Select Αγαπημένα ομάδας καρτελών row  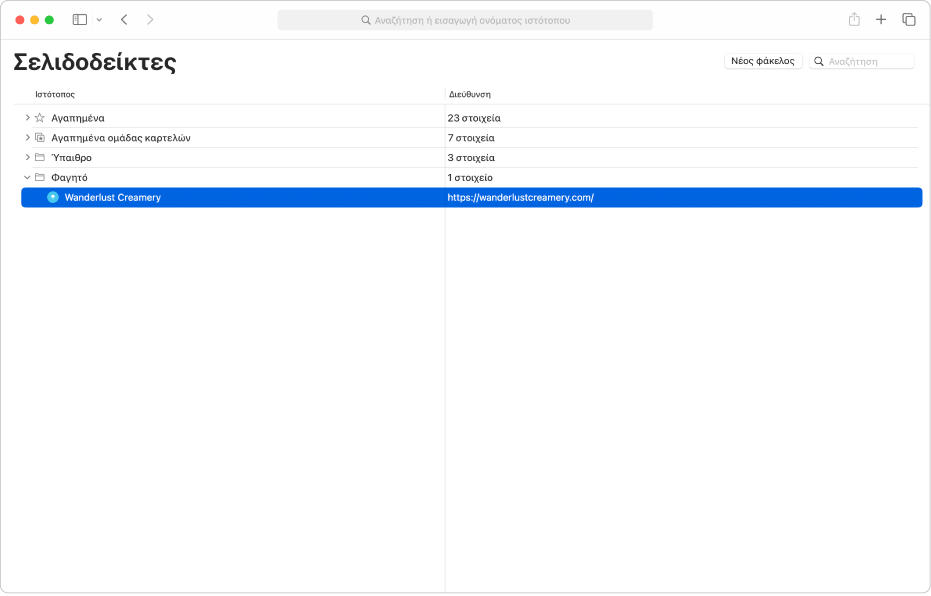coord(471,138)
